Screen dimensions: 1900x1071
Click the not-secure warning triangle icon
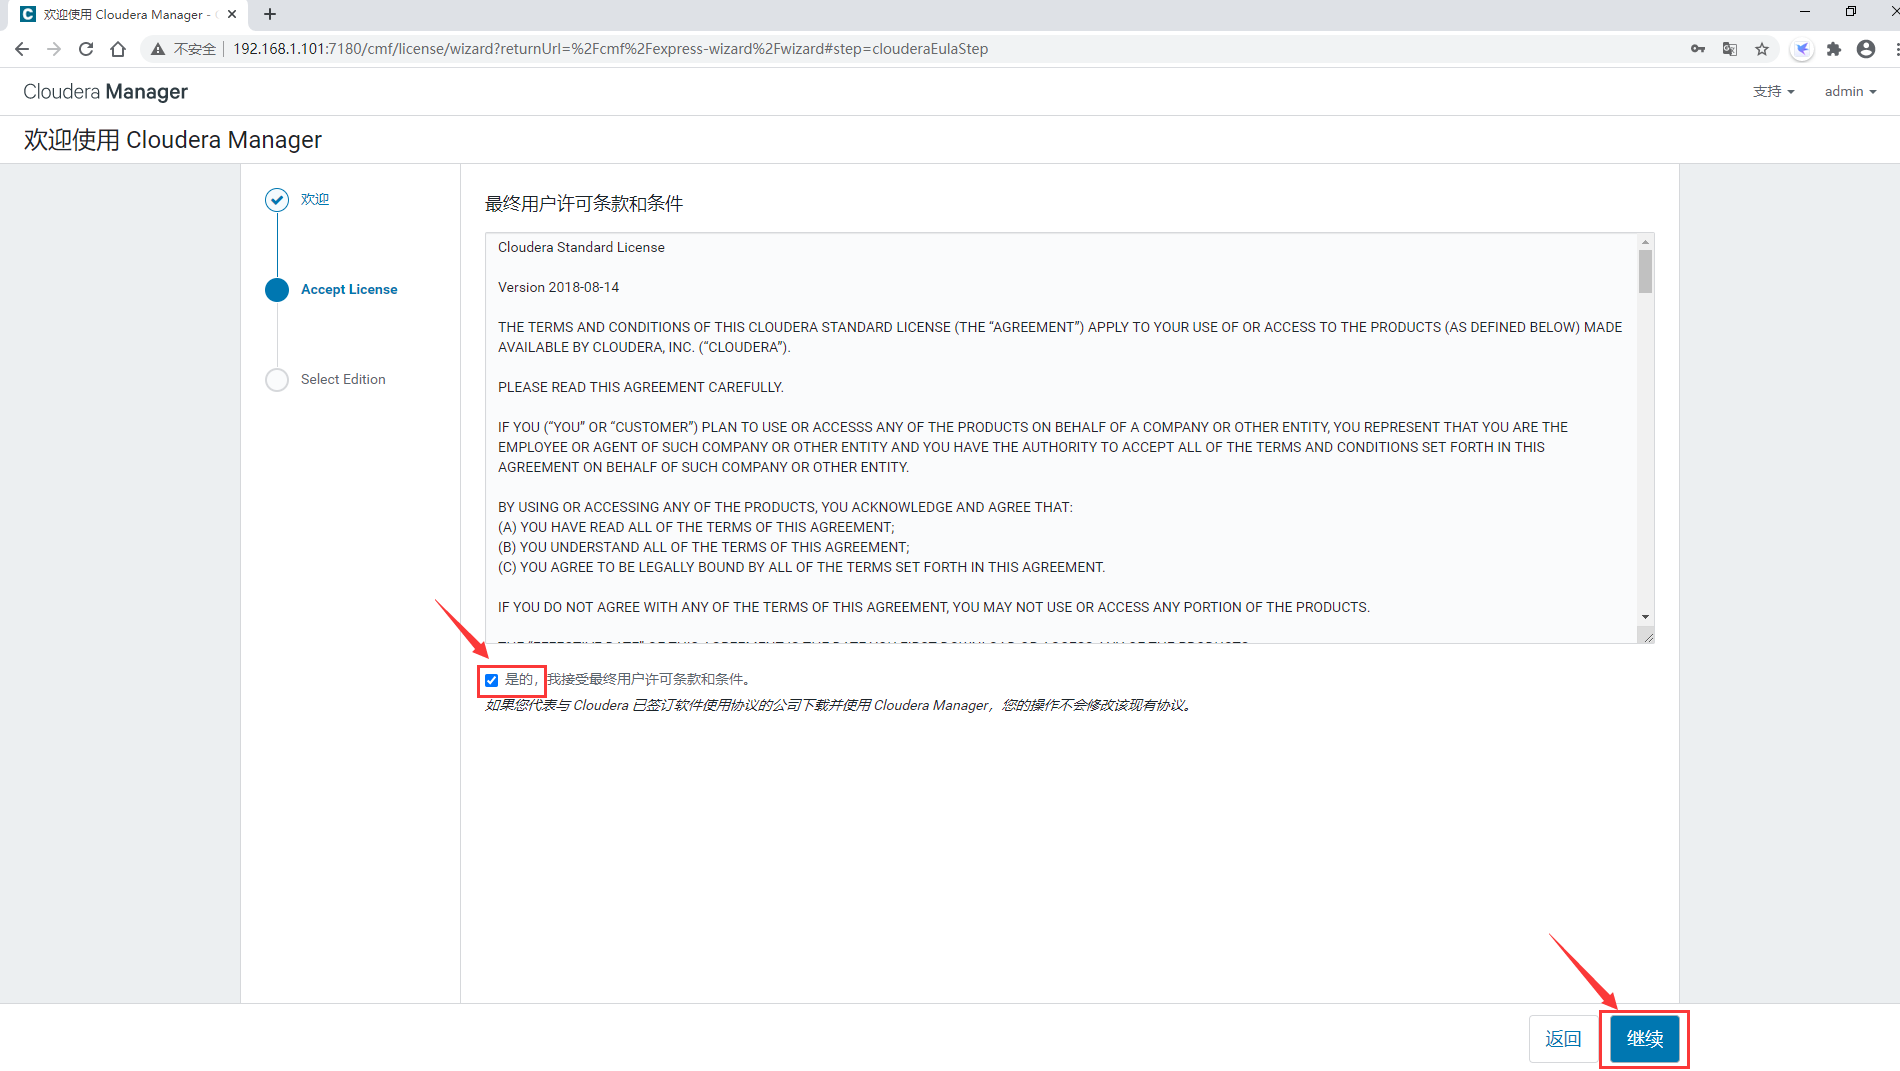[158, 49]
